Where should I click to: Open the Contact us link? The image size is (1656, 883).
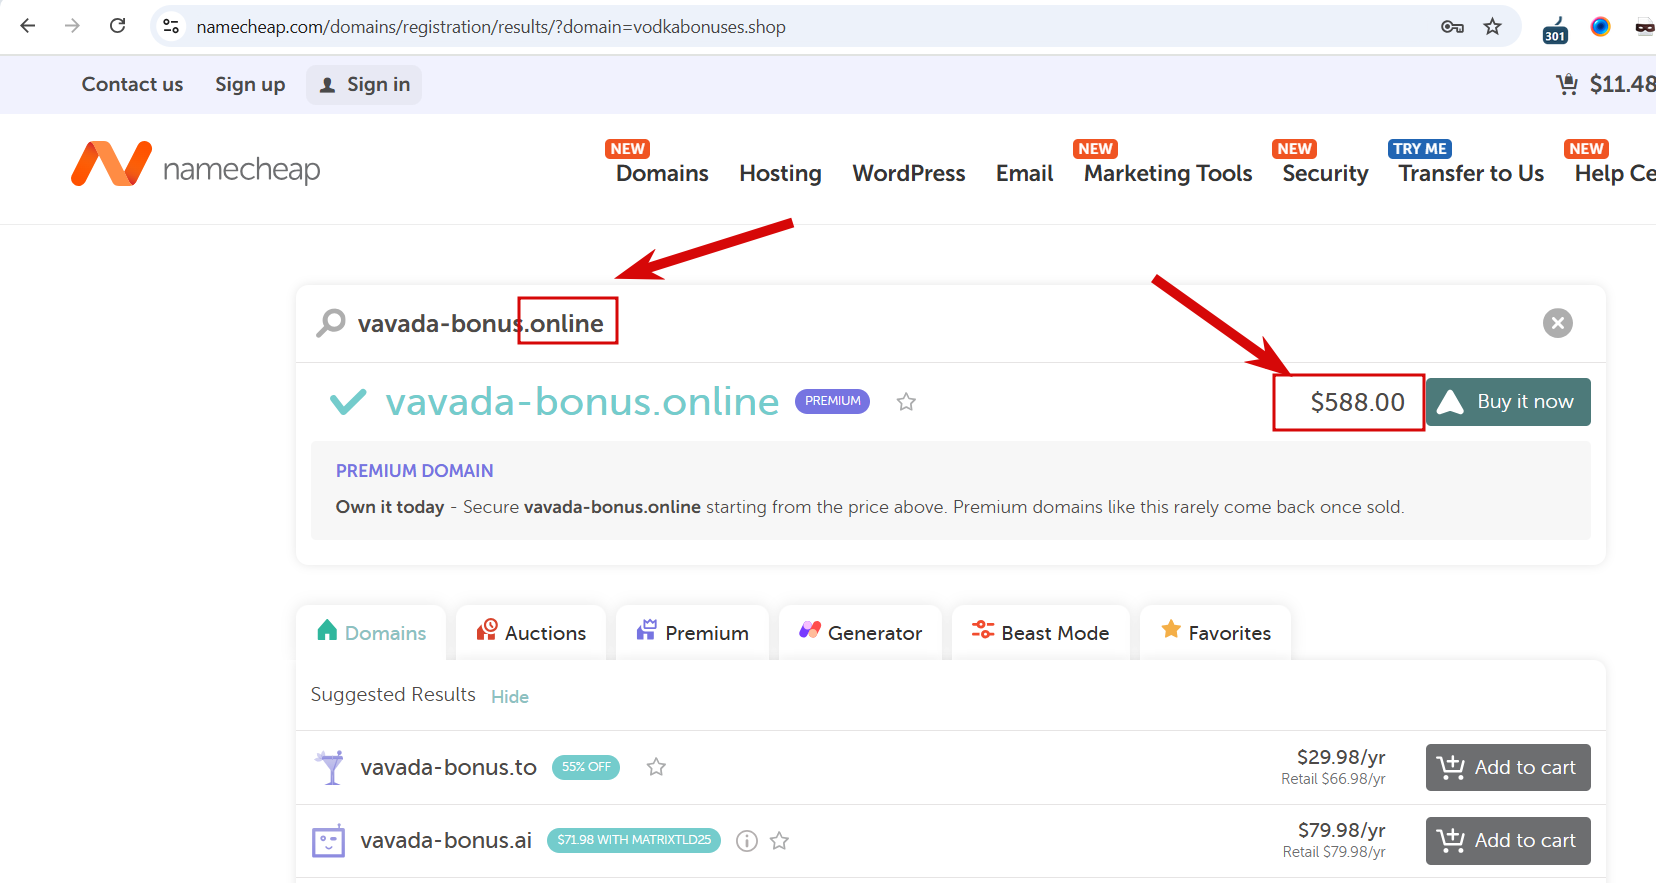coord(132,84)
